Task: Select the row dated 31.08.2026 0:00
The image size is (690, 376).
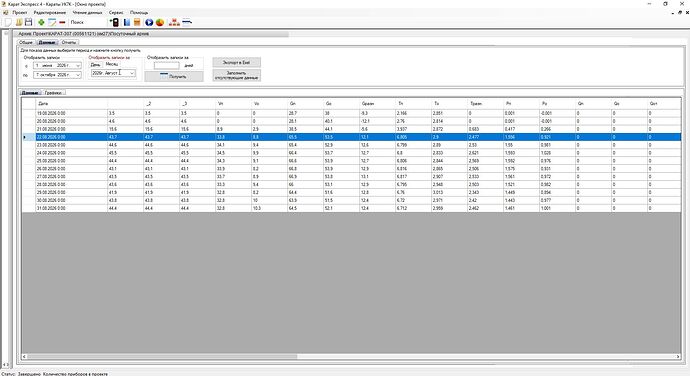Action: click(351, 208)
